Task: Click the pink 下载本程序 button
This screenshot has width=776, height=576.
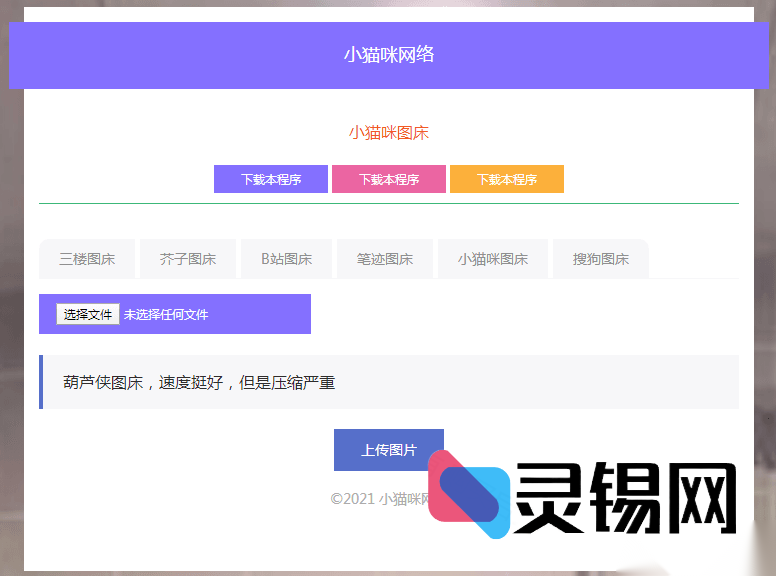Action: 388,180
